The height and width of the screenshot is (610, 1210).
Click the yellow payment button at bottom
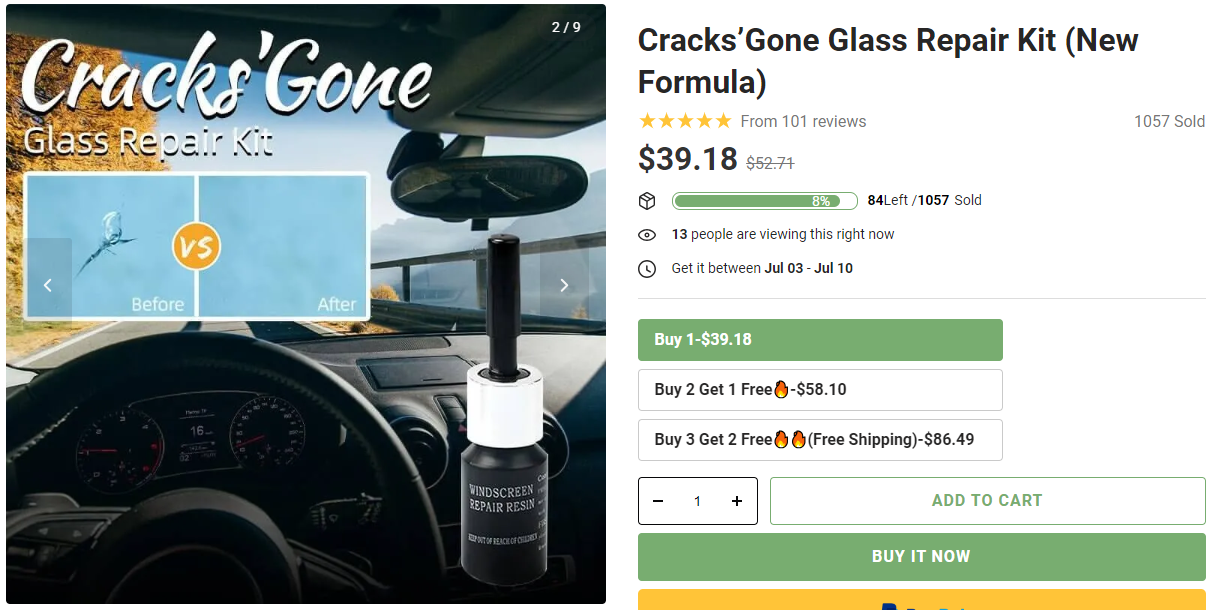[x=921, y=601]
